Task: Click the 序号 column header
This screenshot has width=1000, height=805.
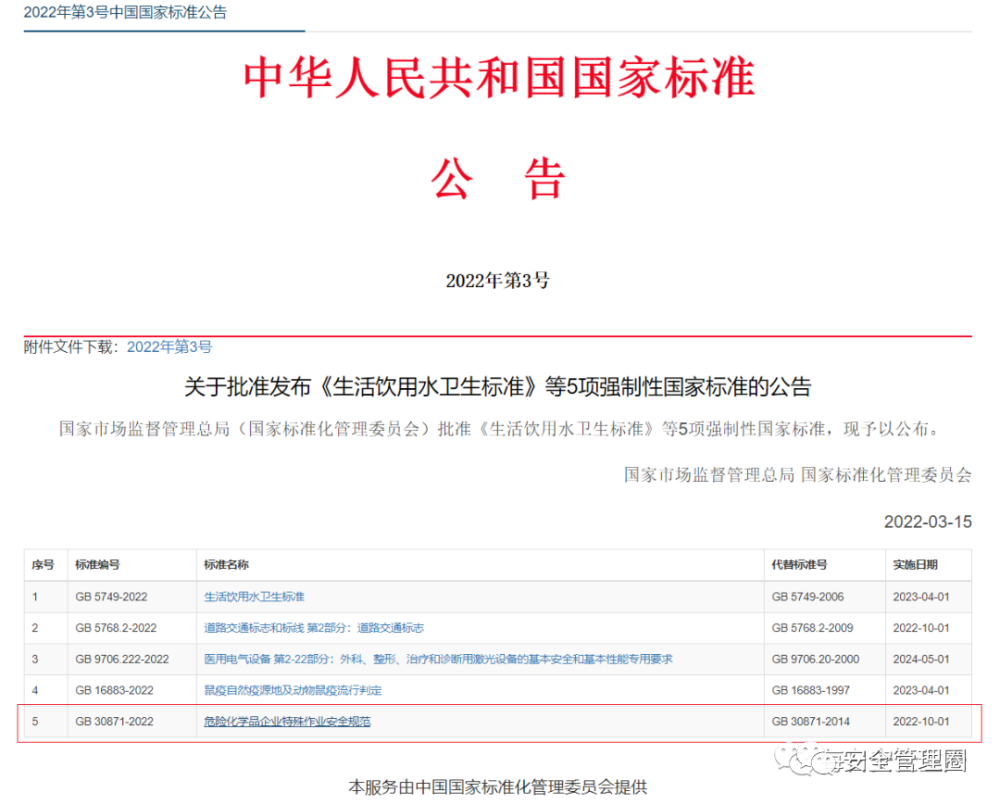Action: 43,565
